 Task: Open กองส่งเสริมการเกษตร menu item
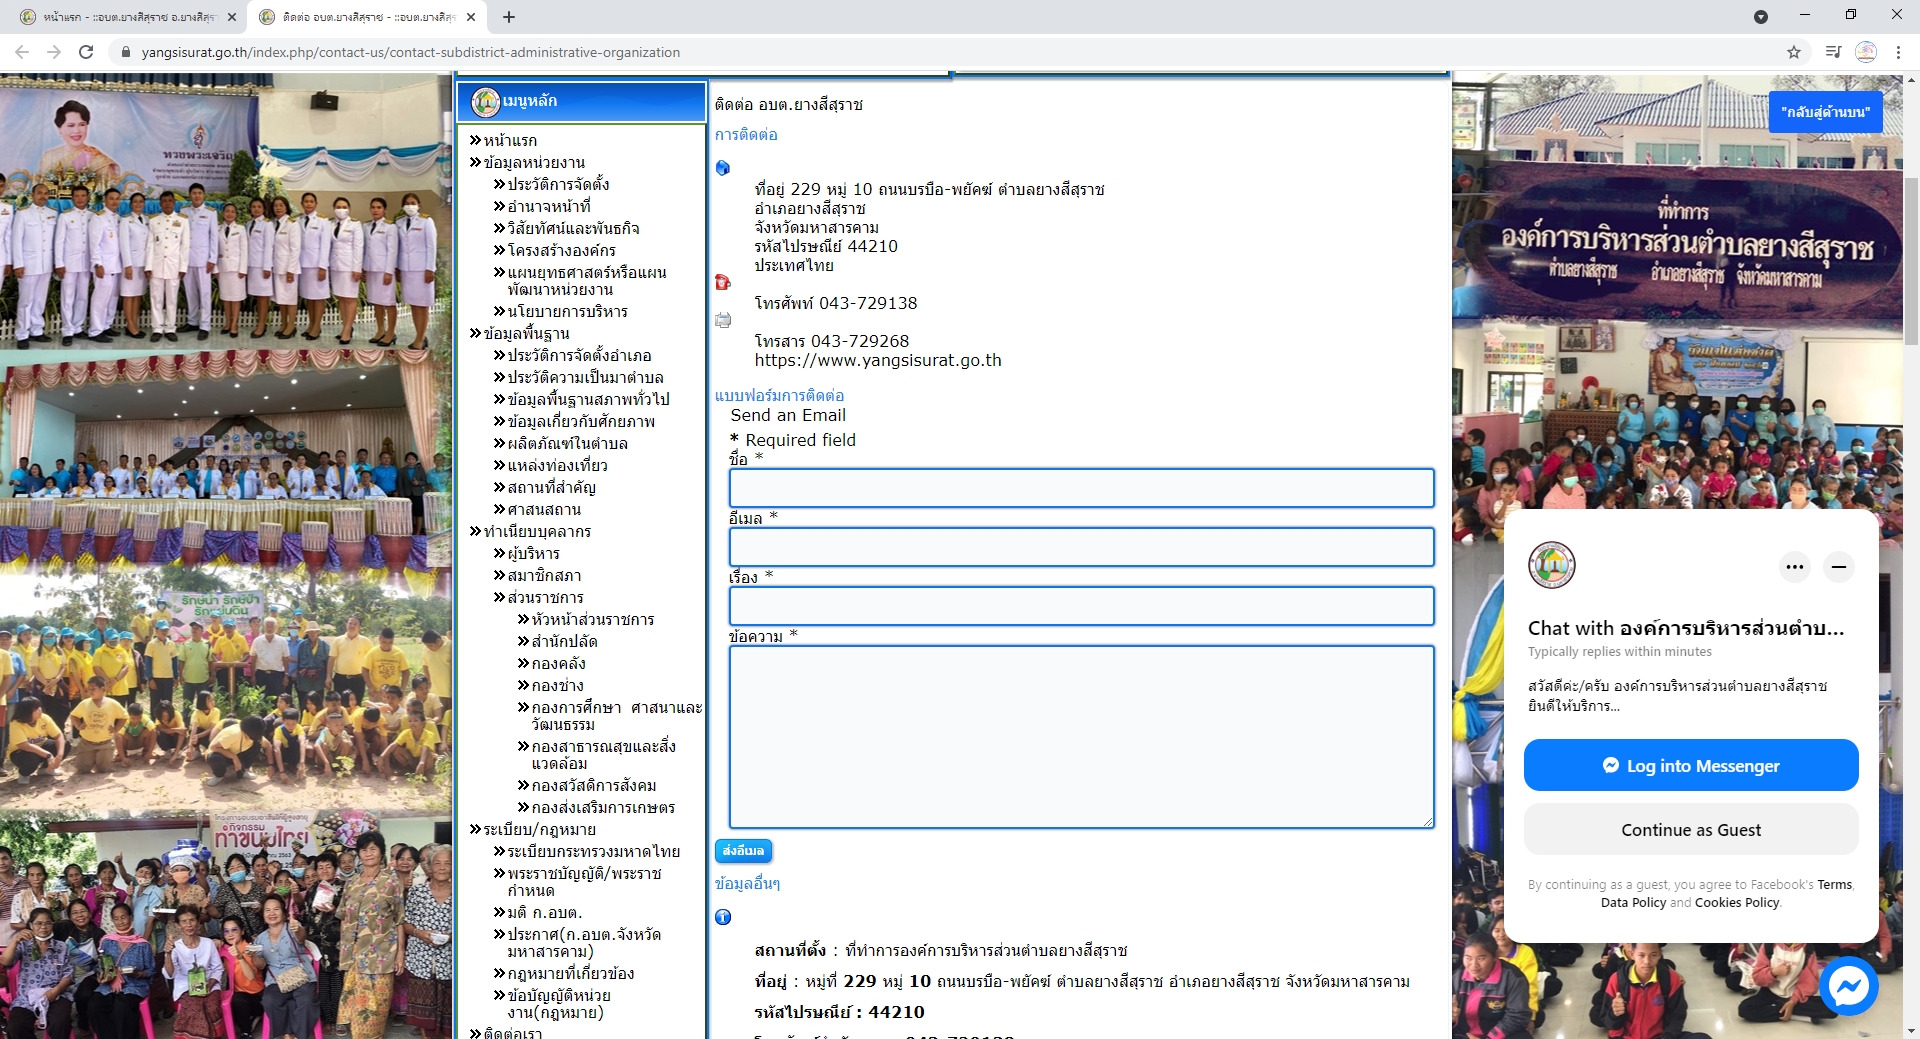[x=603, y=807]
